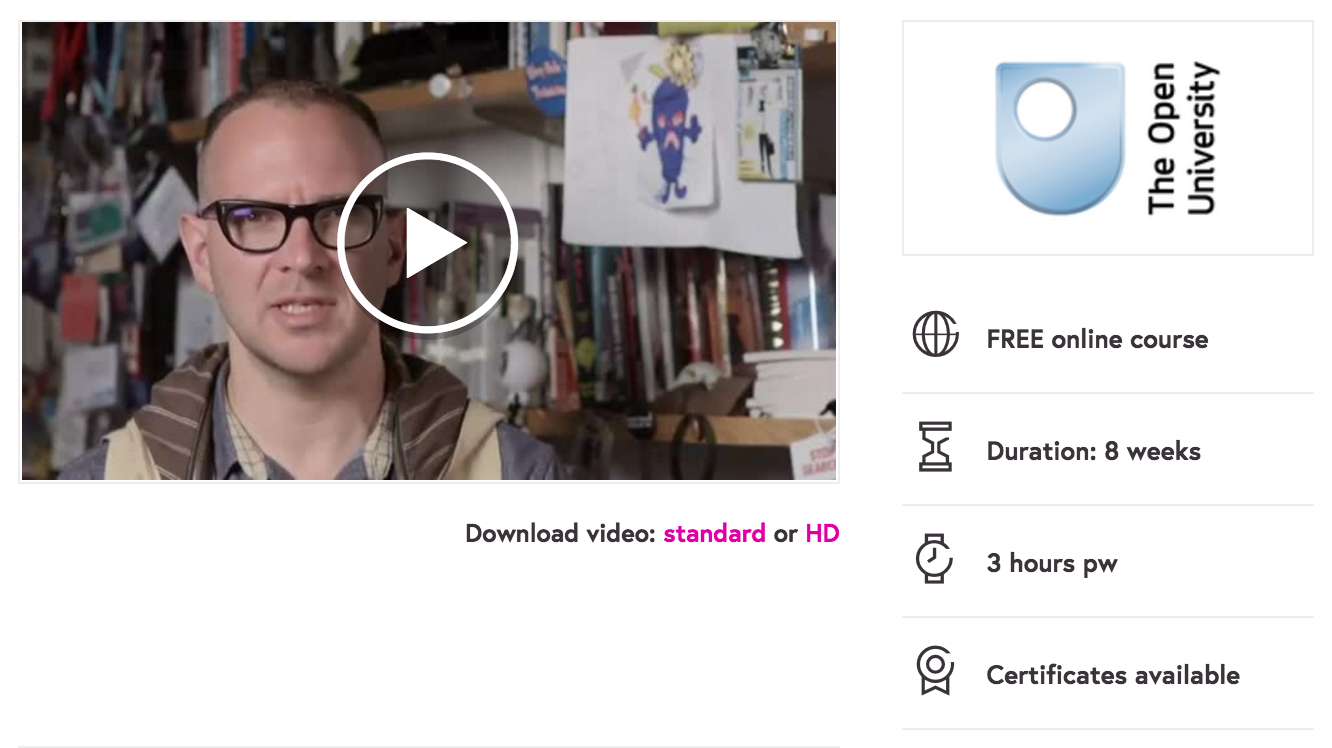Viewport: 1332px width, 748px height.
Task: Click the white triangle inside the play circle
Action: [436, 243]
